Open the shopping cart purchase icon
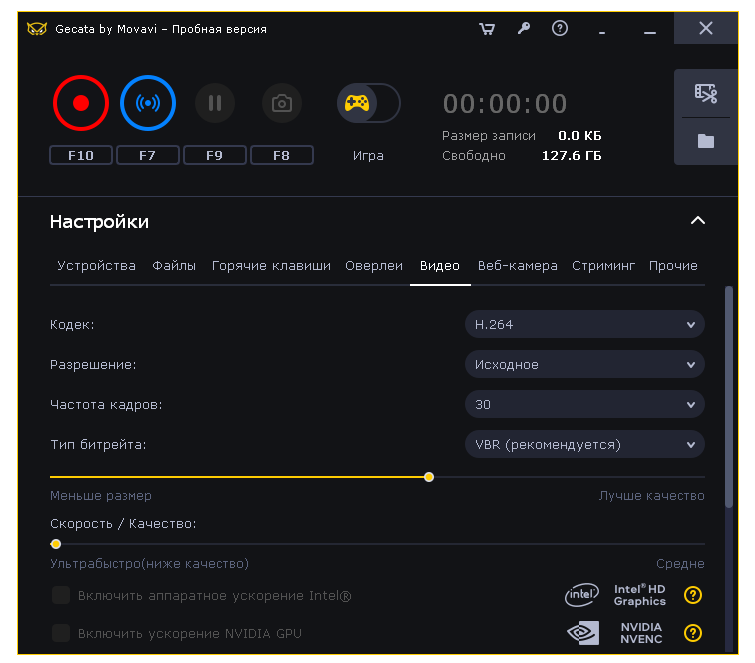755x663 pixels. [487, 29]
